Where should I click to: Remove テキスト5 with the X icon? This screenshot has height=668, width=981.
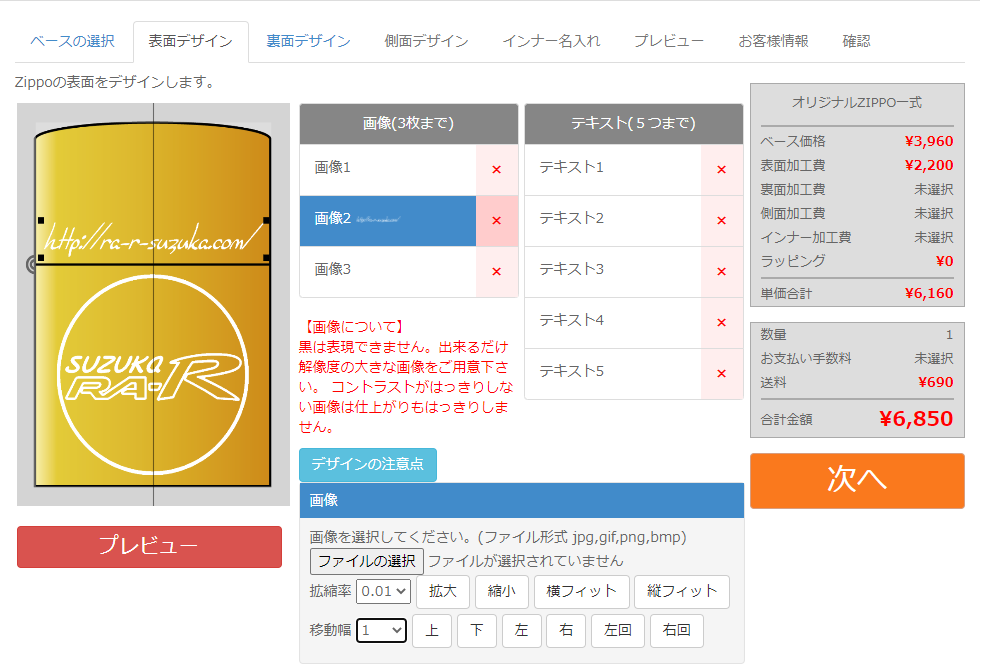[x=721, y=374]
